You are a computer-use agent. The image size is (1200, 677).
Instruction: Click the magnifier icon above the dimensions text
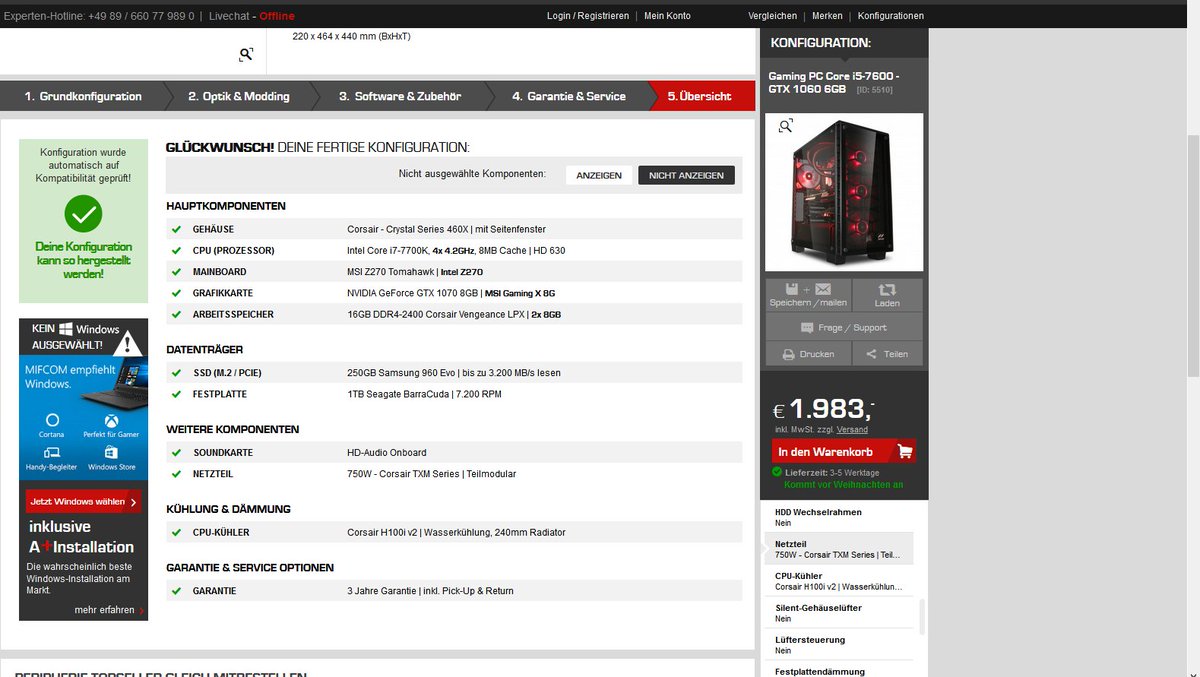(246, 54)
